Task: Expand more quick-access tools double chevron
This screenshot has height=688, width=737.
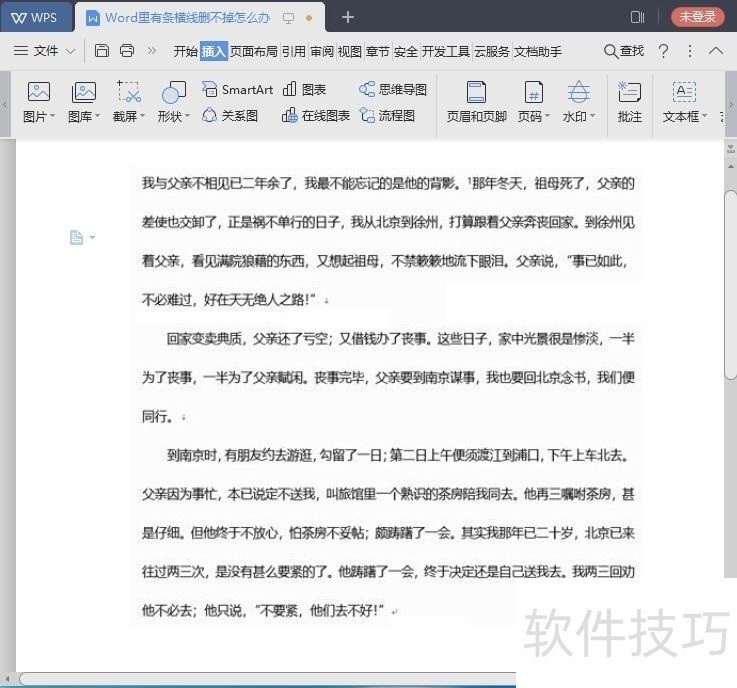Action: (x=151, y=50)
